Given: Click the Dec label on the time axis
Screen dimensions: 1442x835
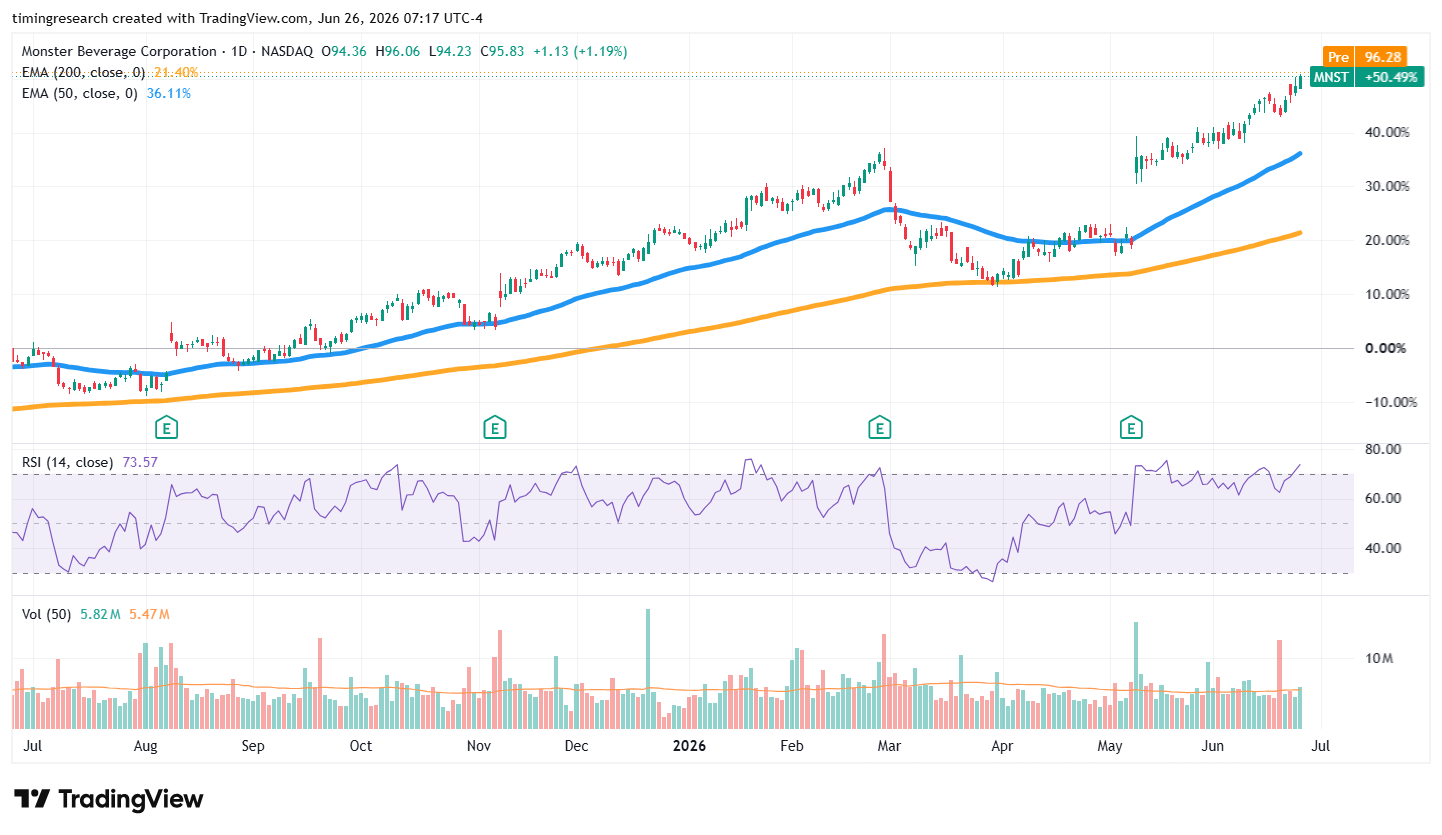Looking at the screenshot, I should (576, 746).
